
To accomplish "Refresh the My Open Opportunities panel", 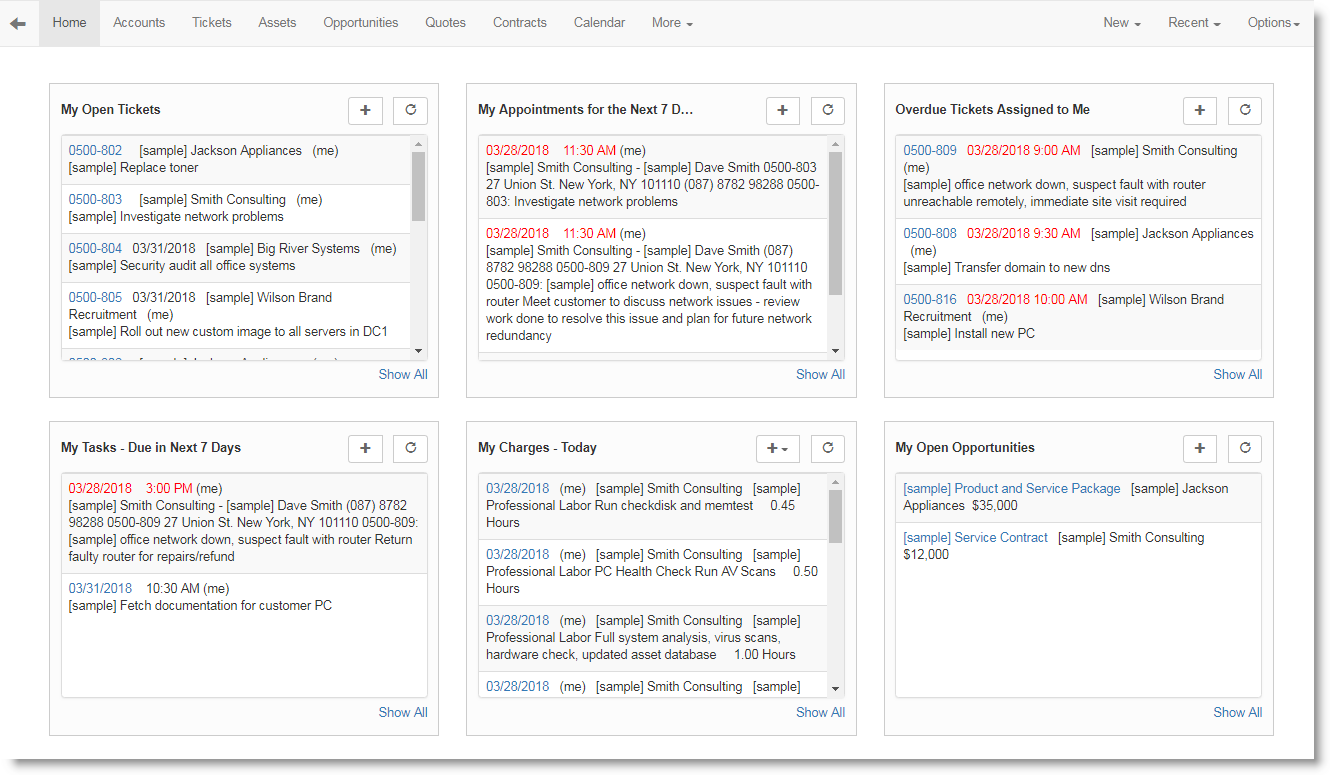I will 1245,449.
